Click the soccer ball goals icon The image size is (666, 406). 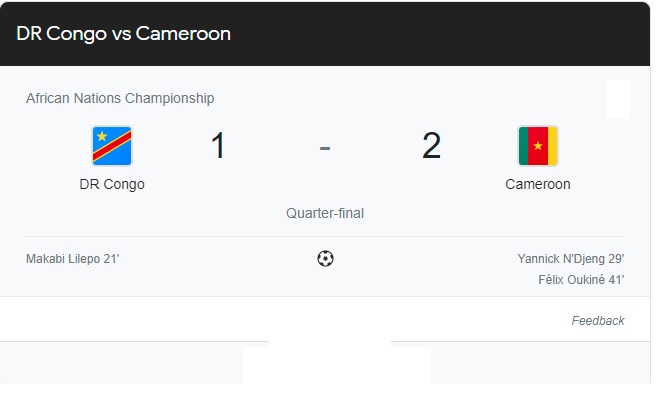pos(325,259)
